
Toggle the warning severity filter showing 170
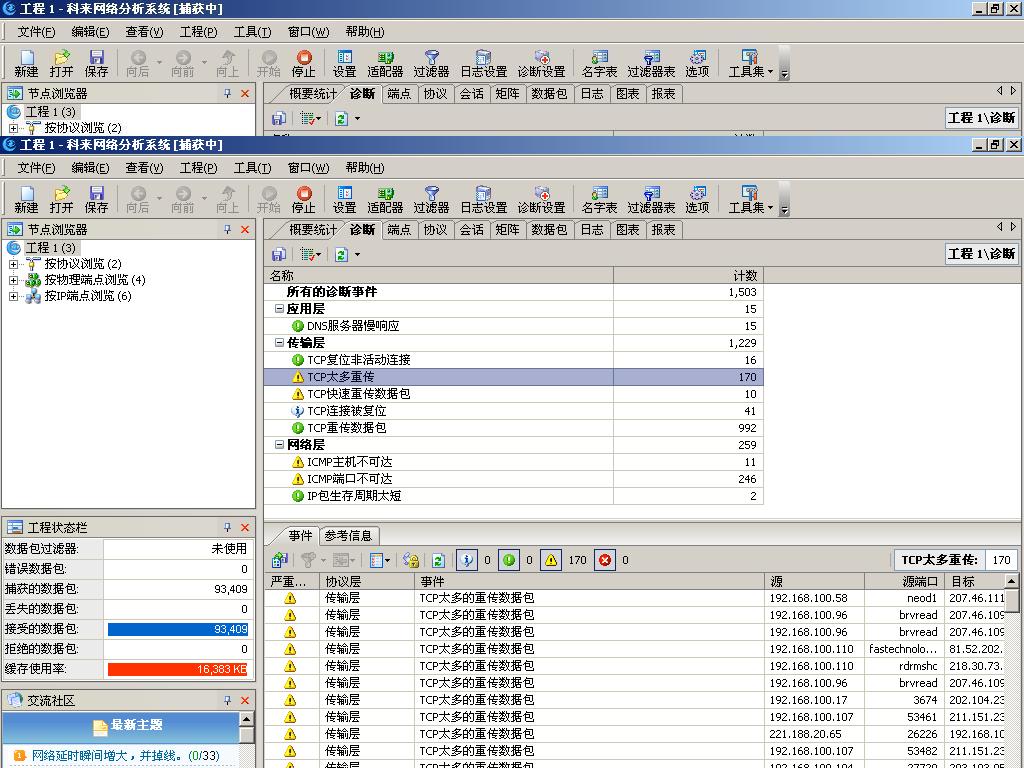click(551, 561)
